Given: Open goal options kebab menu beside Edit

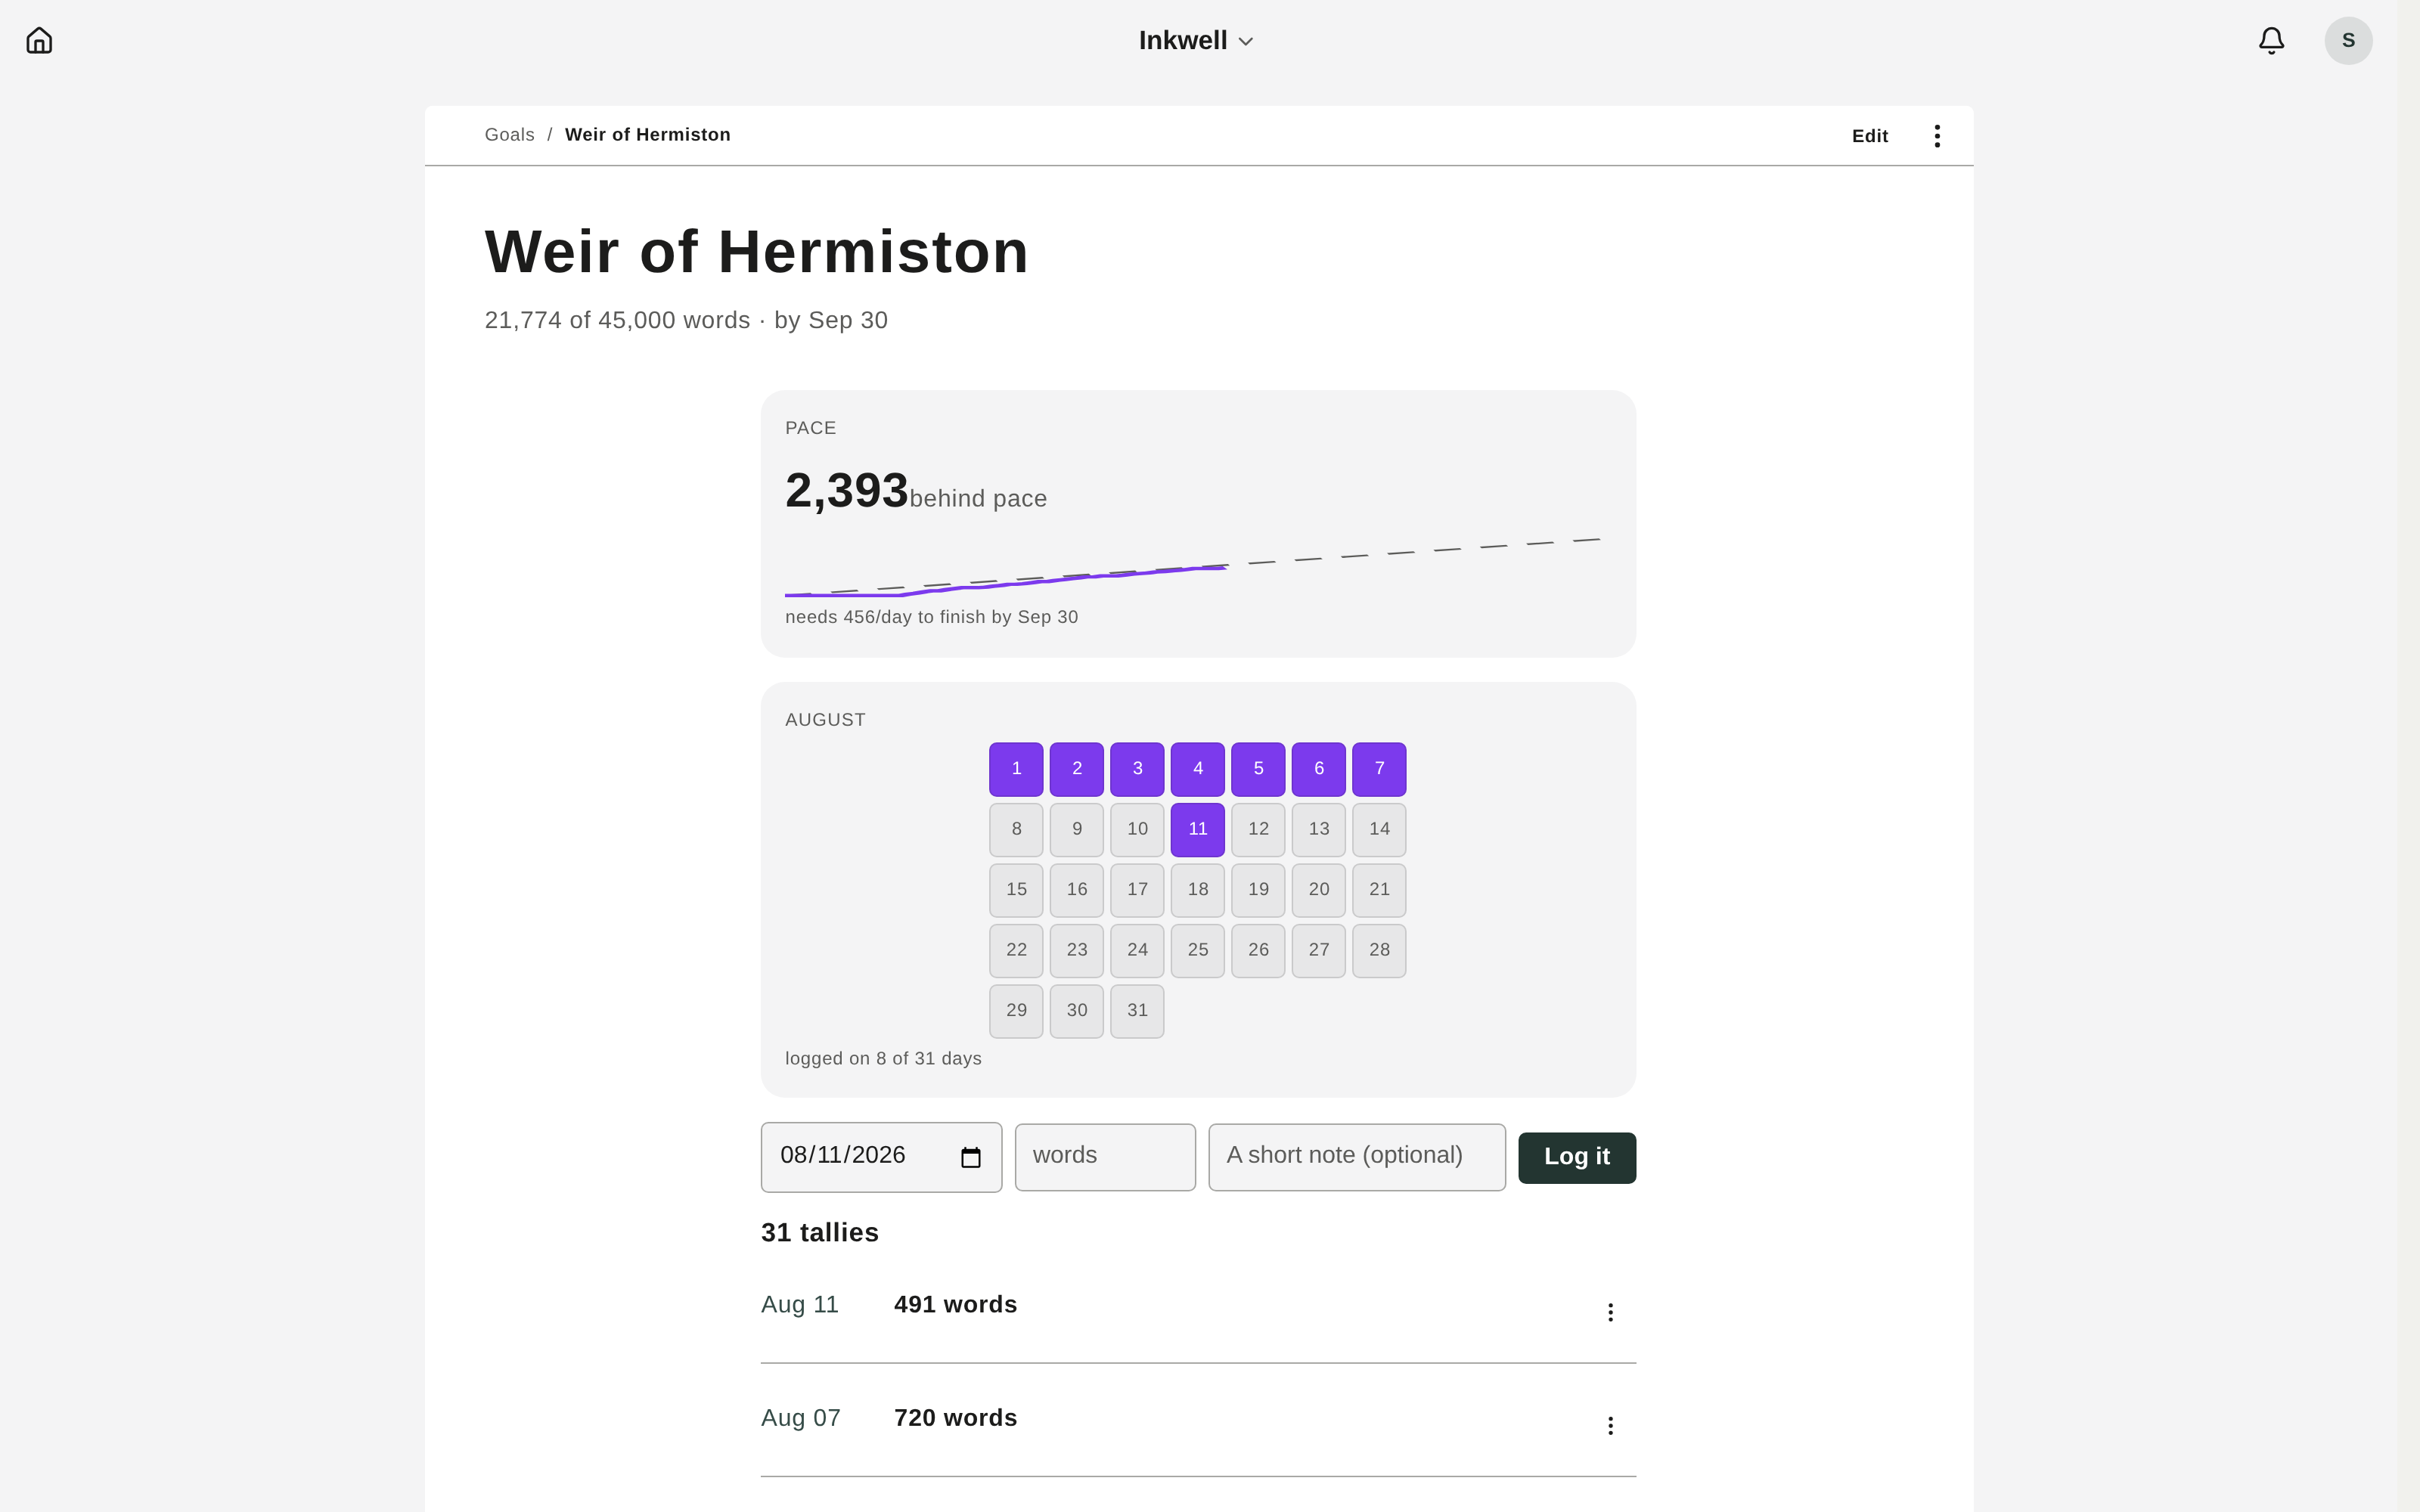Looking at the screenshot, I should tap(1937, 136).
